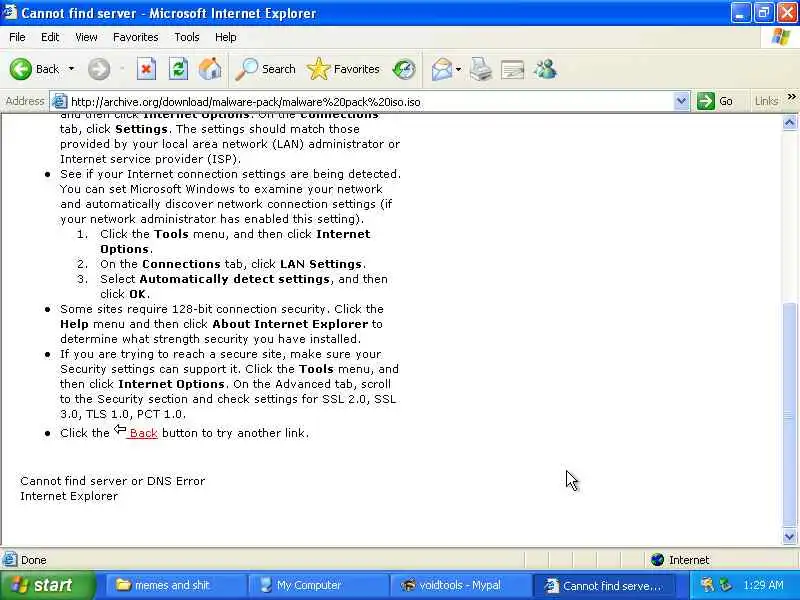Open the History clock icon
This screenshot has width=800, height=600.
pyautogui.click(x=404, y=69)
